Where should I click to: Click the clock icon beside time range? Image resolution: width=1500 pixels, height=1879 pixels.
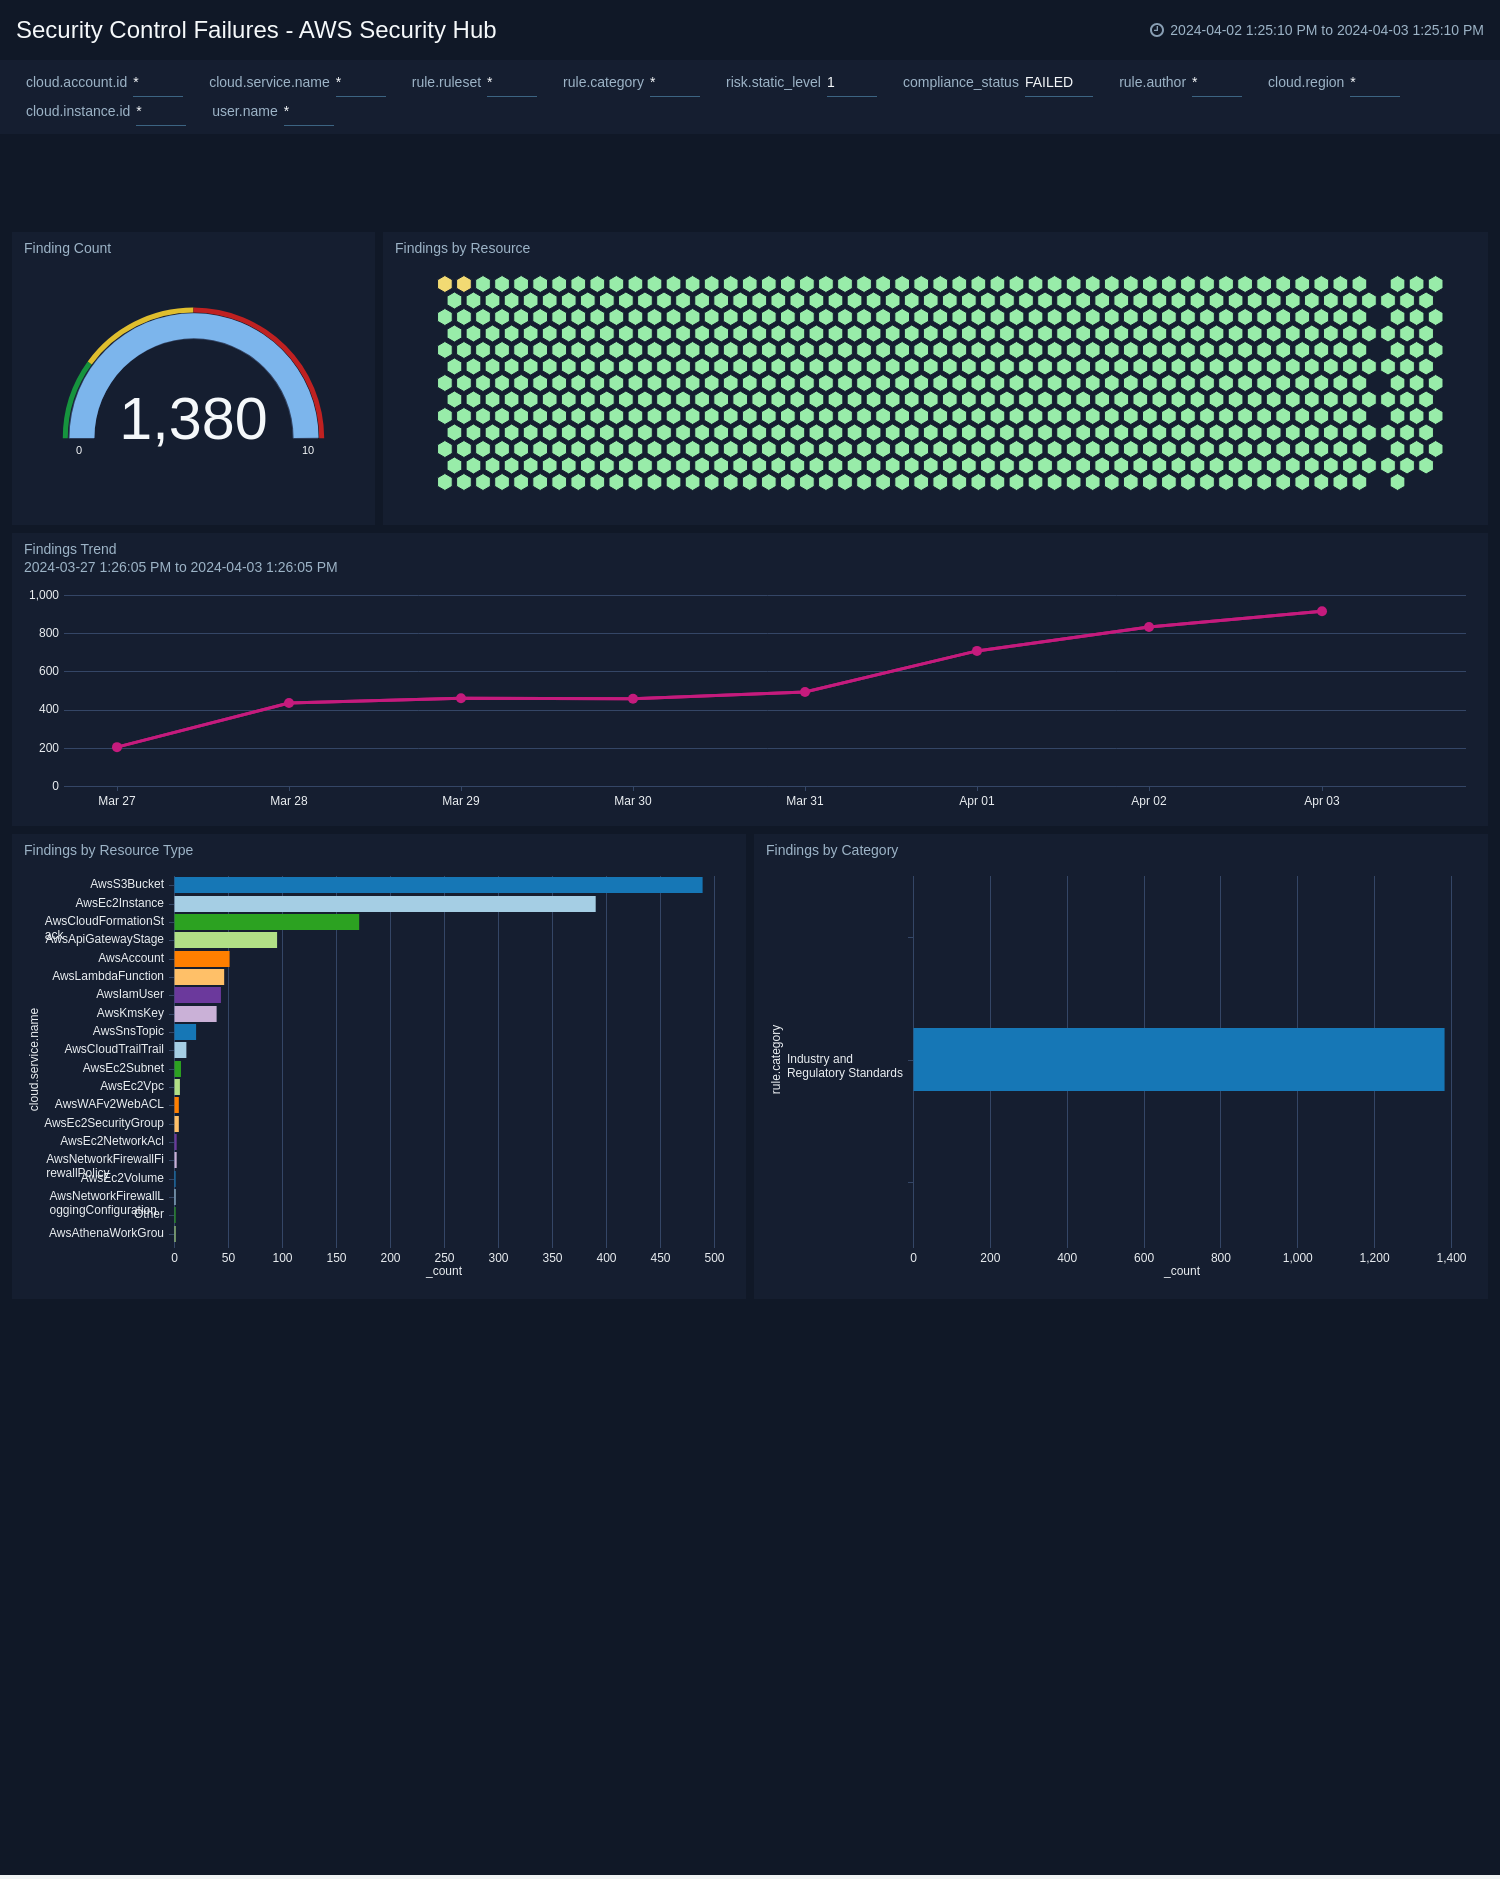click(1156, 30)
